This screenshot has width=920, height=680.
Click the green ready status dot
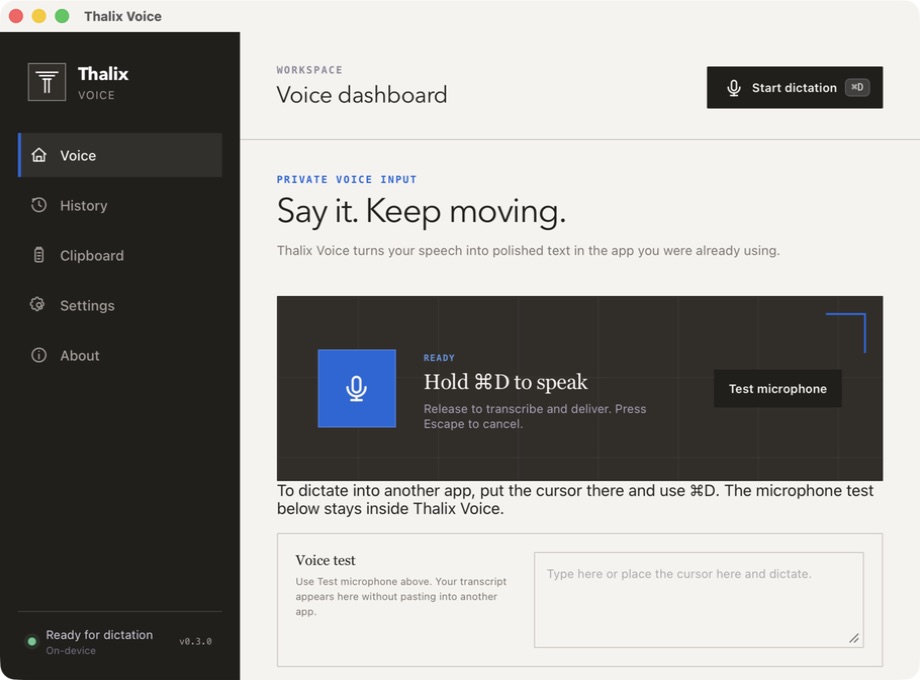(x=32, y=641)
